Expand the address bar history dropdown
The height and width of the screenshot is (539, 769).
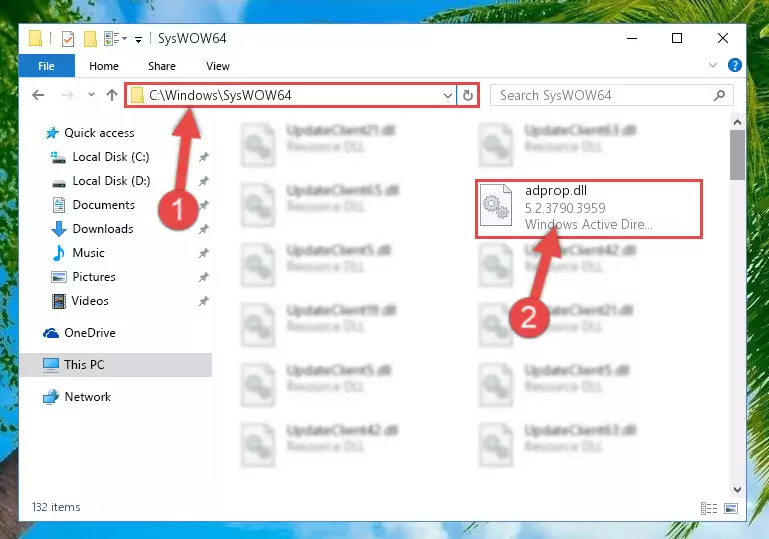click(448, 95)
